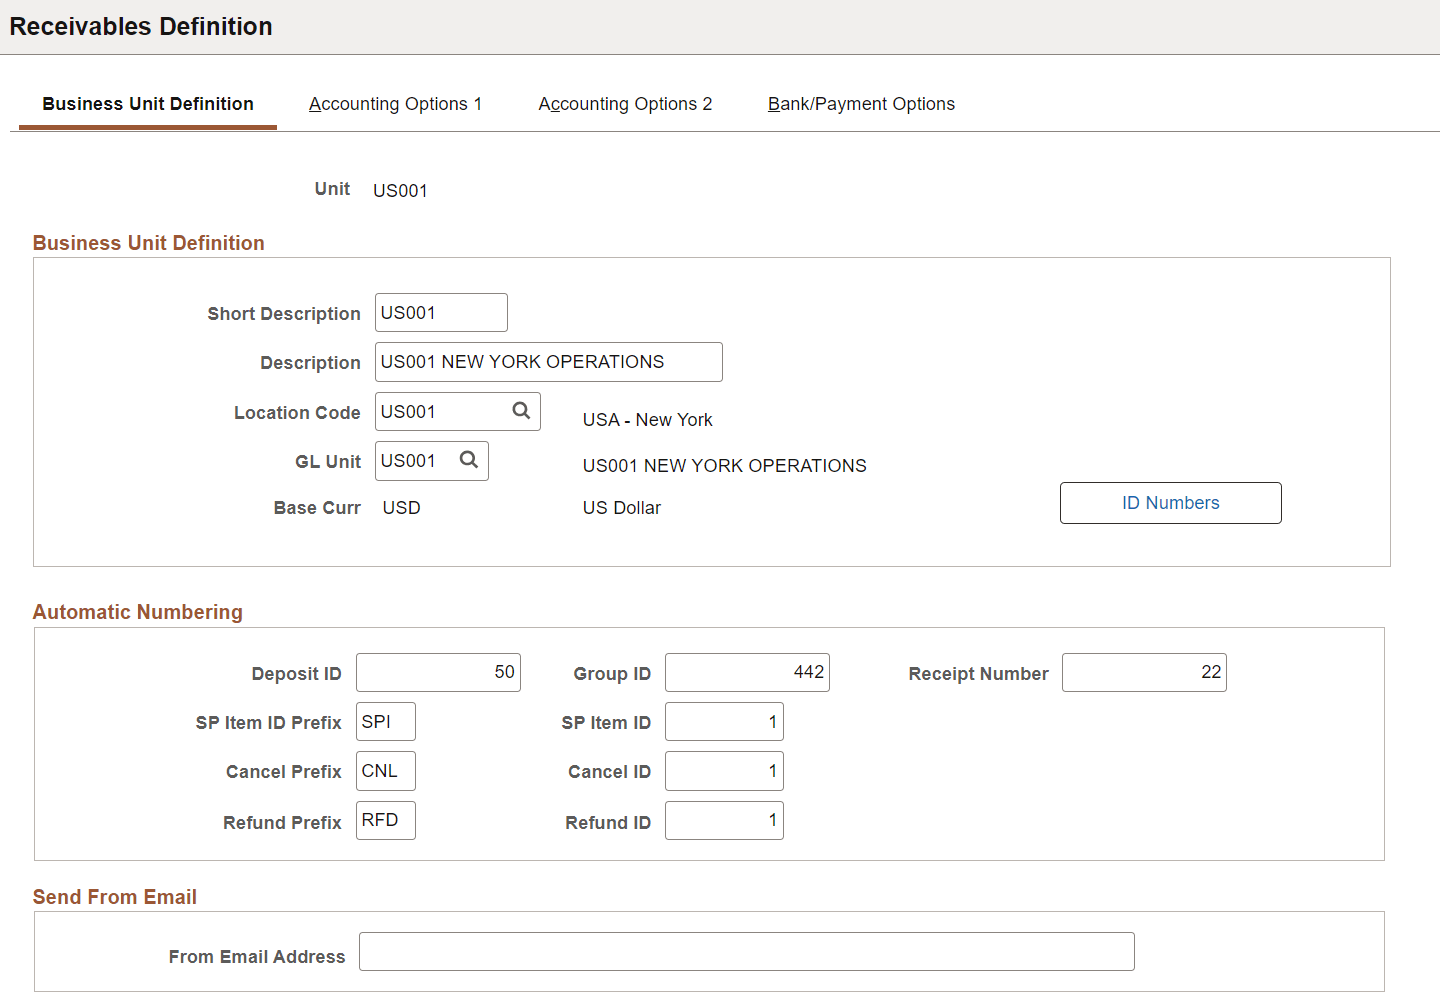The height and width of the screenshot is (1008, 1440).
Task: Click in the SP Item ID field
Action: pos(723,721)
